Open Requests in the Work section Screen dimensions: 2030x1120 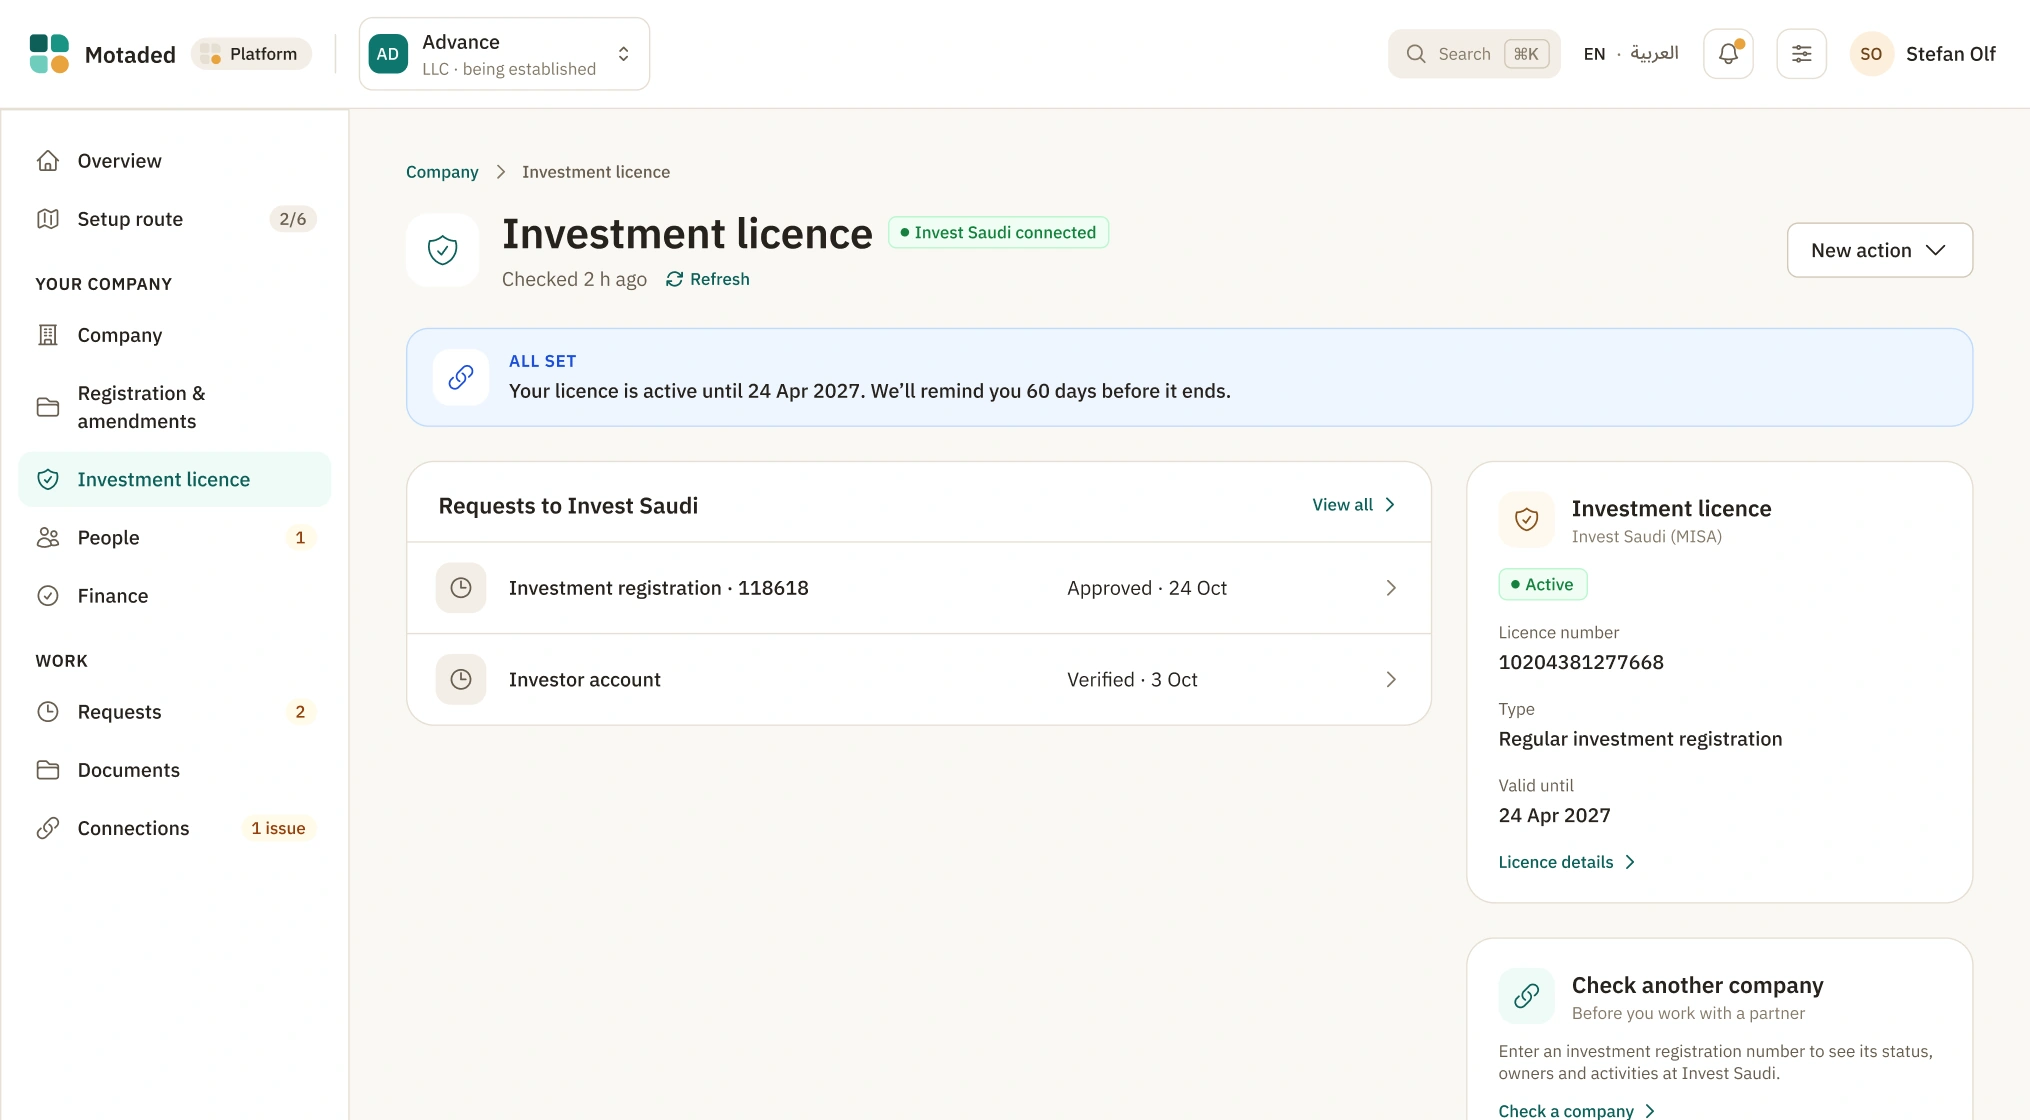[175, 712]
